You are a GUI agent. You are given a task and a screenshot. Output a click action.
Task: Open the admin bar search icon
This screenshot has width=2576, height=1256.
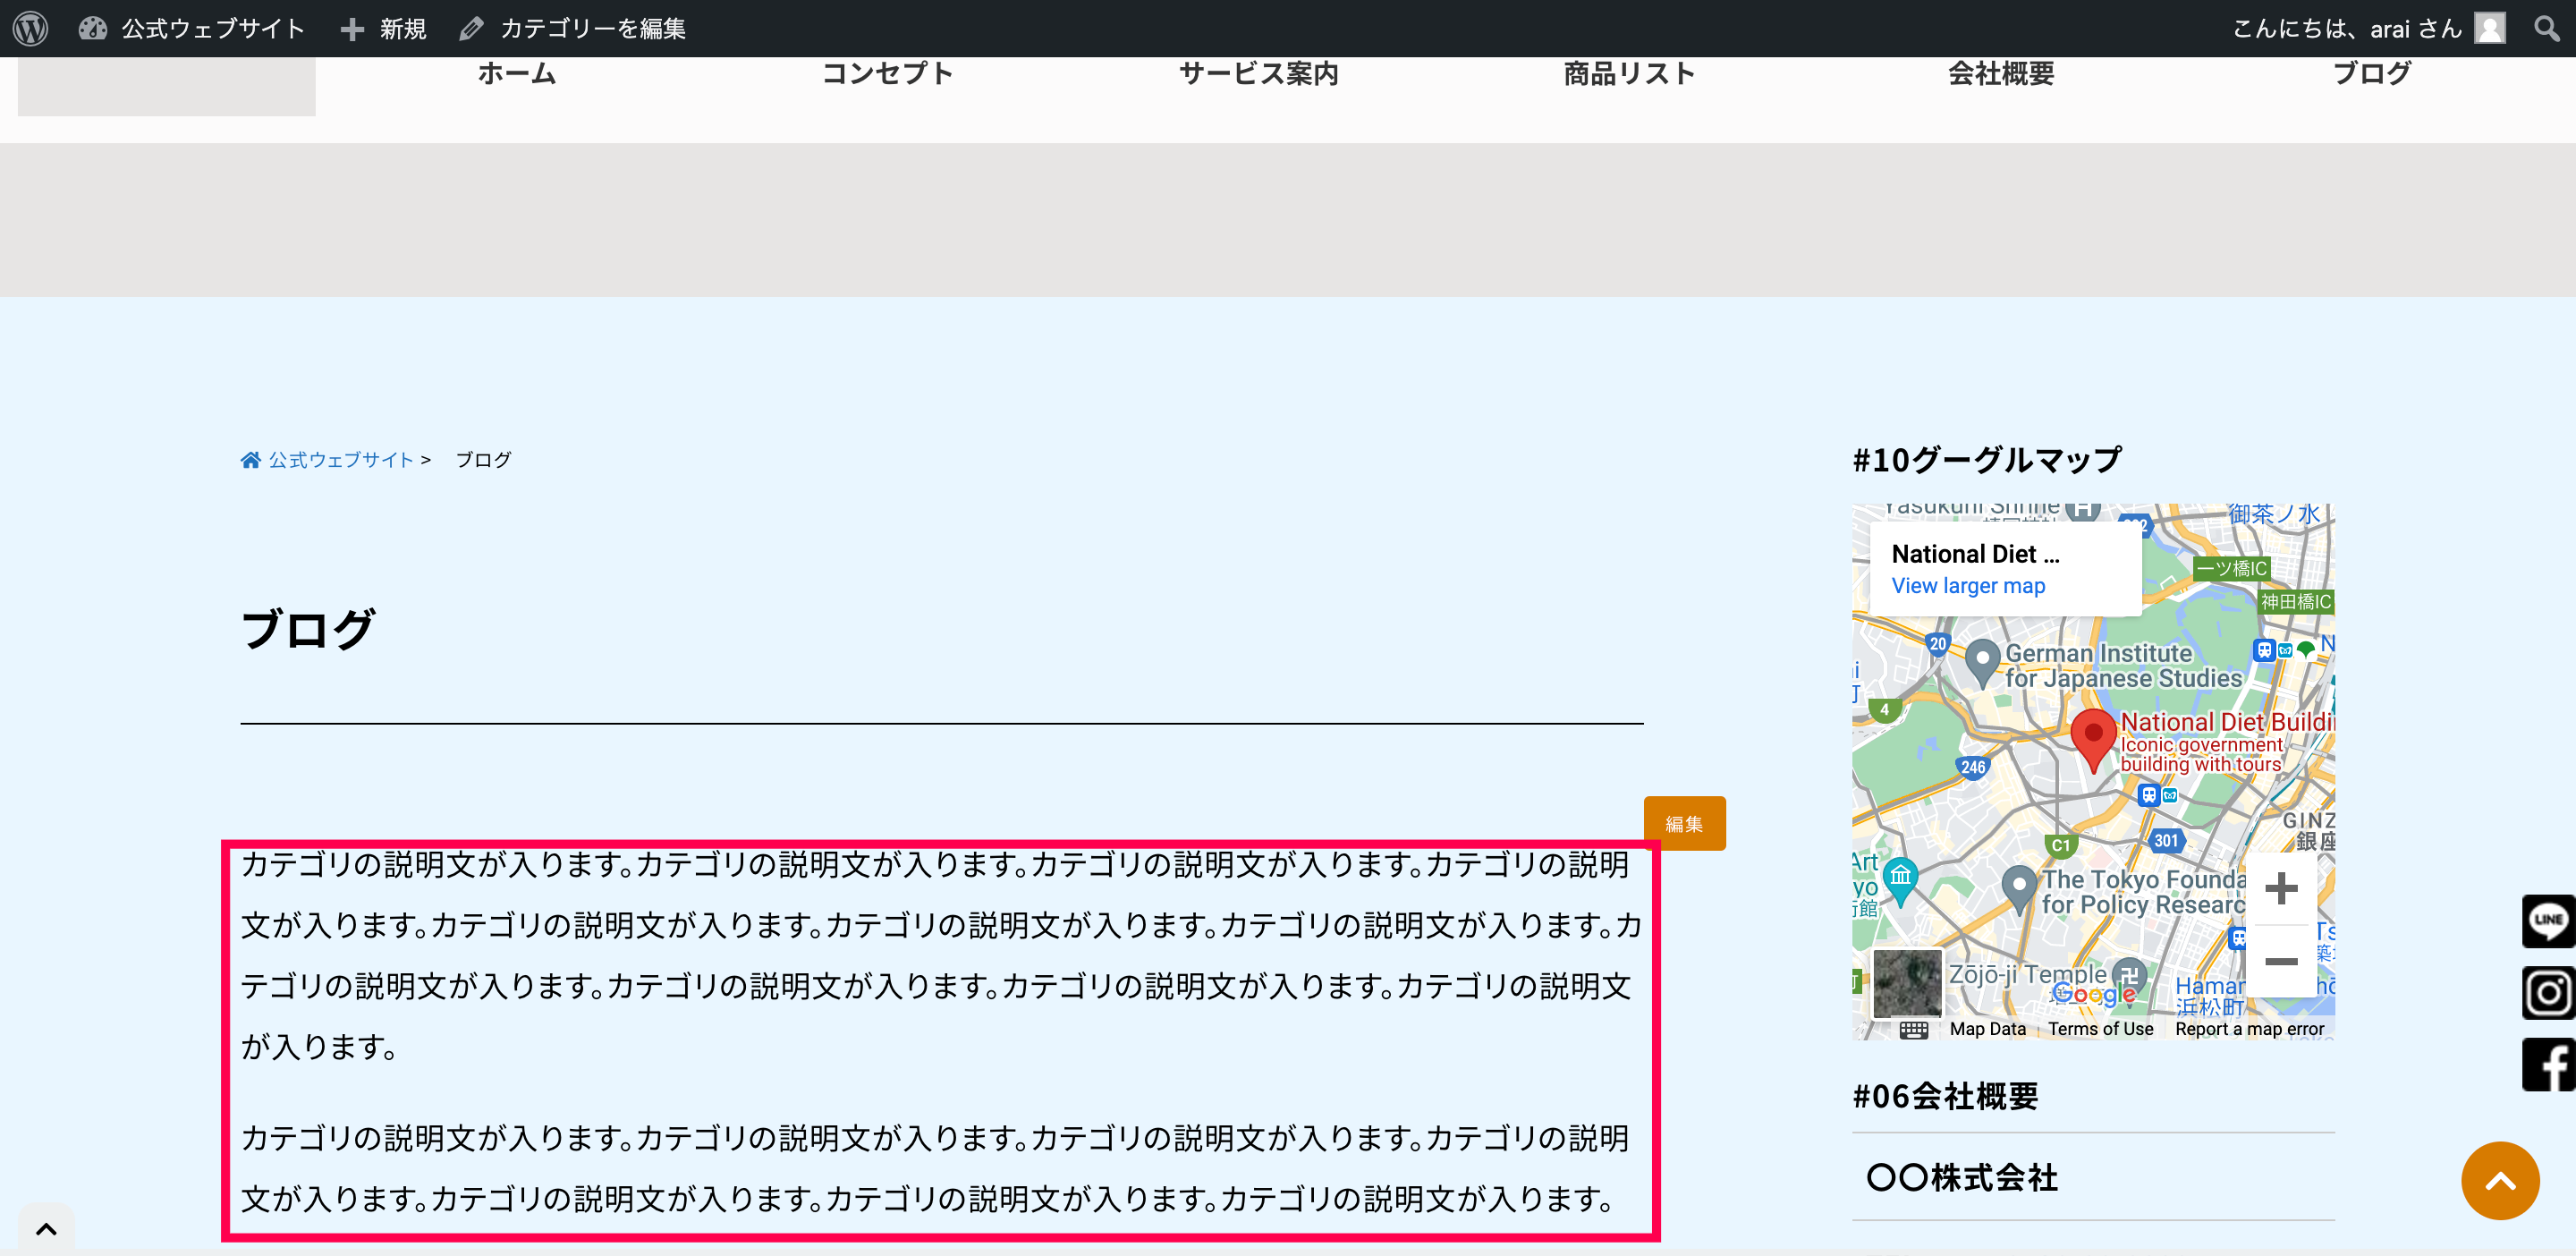[2548, 28]
